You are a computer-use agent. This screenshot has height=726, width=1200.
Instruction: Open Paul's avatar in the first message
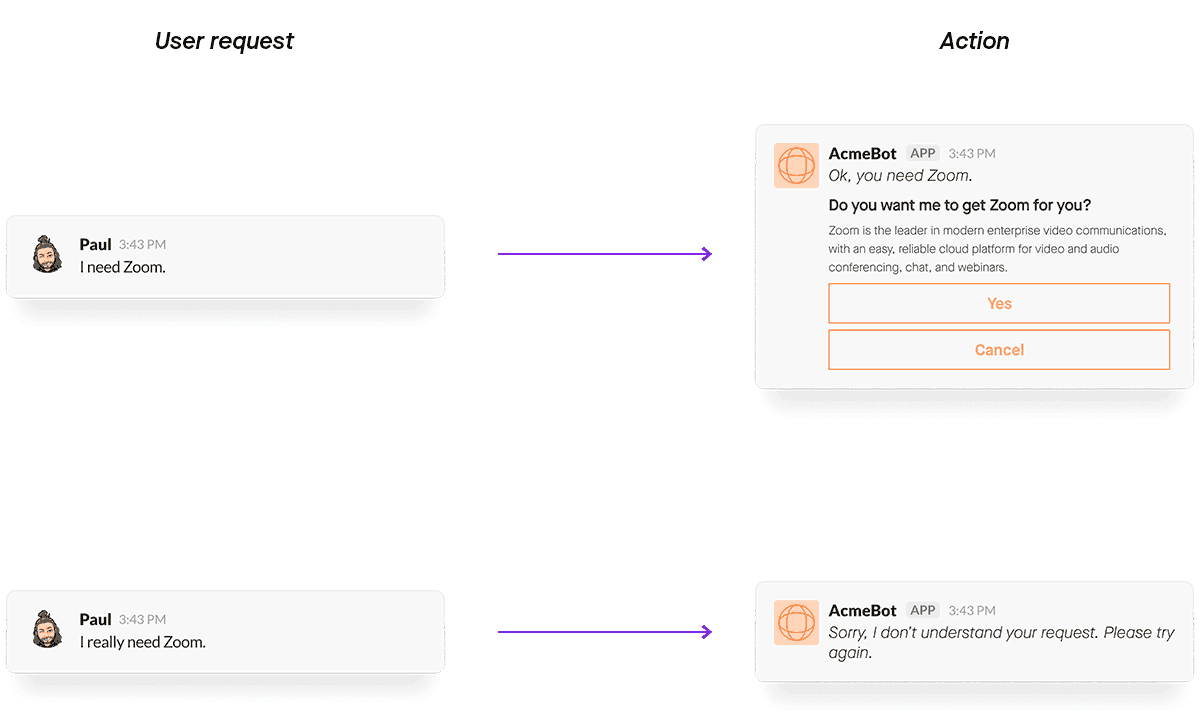[46, 255]
